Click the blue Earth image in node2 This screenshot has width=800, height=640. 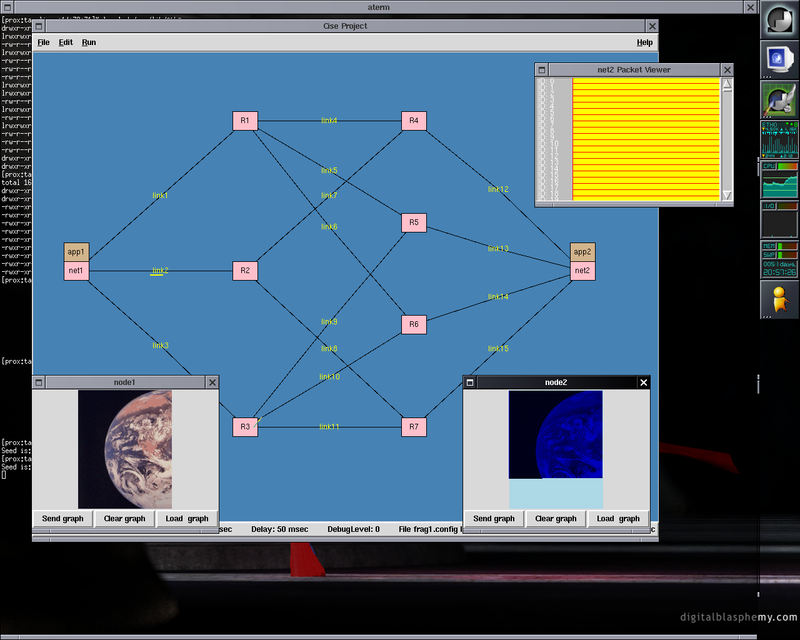556,434
